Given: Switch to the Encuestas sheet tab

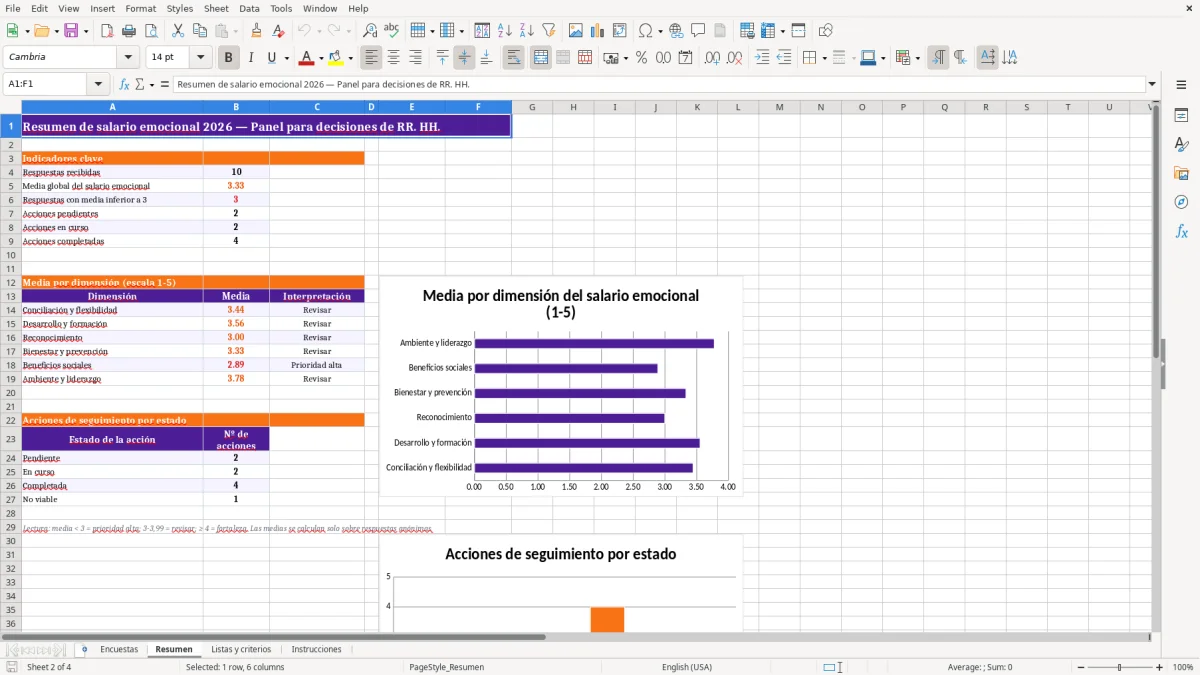Looking at the screenshot, I should [120, 649].
